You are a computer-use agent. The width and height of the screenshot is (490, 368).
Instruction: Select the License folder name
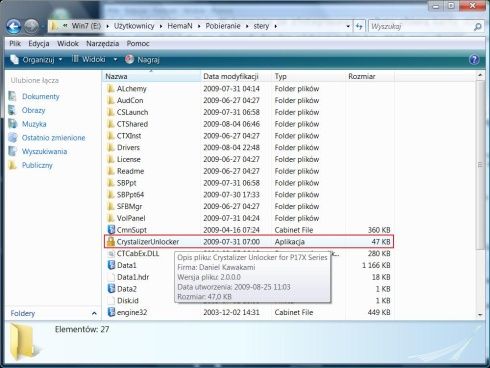129,159
